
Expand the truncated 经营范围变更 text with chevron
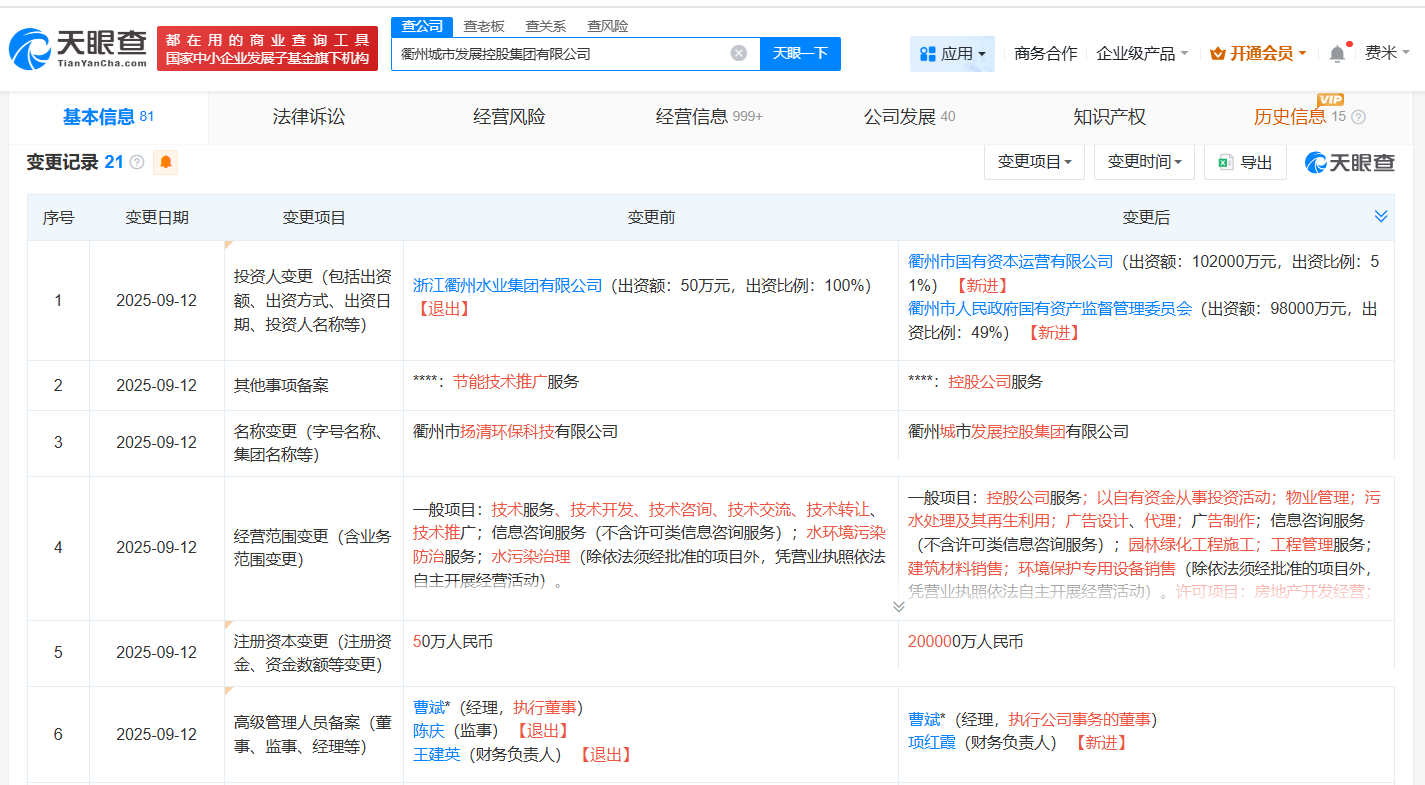pos(898,606)
